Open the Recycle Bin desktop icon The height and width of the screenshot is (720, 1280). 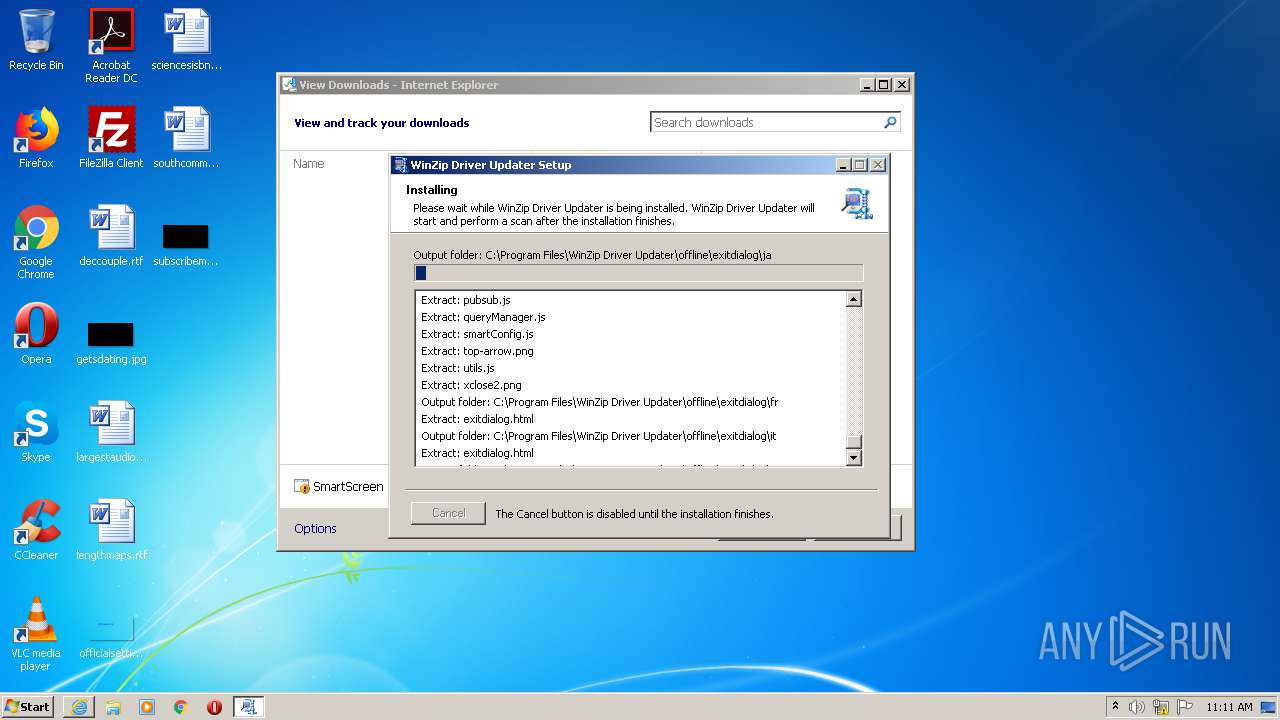36,40
